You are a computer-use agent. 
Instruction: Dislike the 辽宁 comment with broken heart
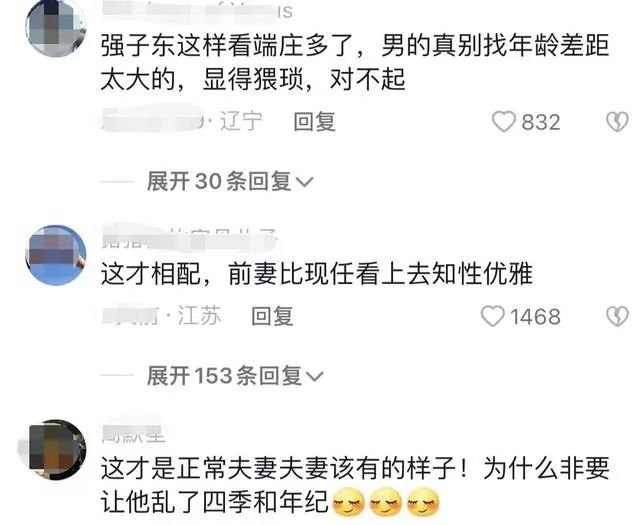pyautogui.click(x=617, y=122)
